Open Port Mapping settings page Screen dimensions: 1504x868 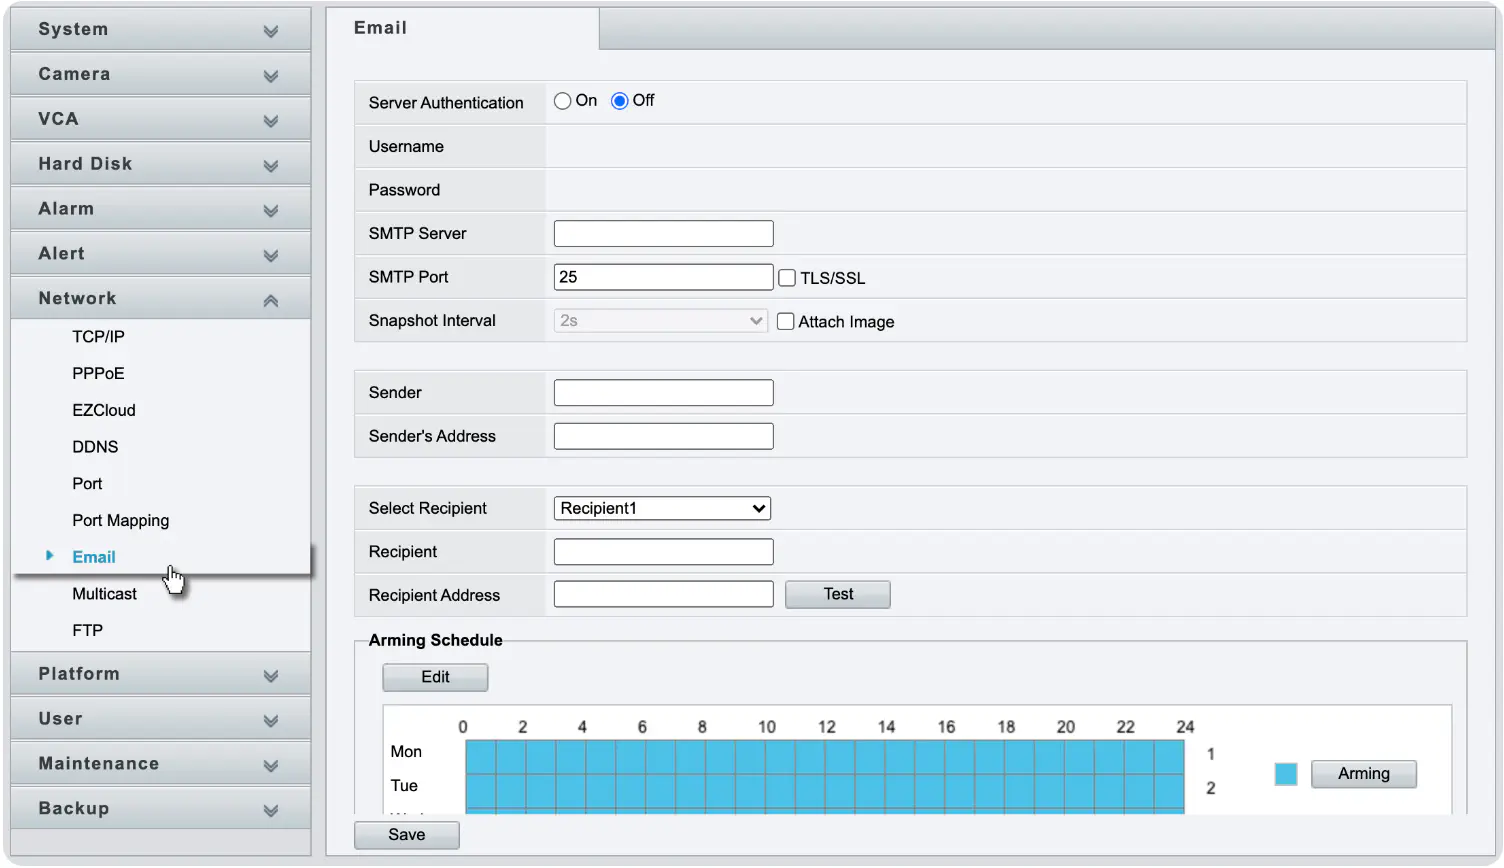[120, 521]
